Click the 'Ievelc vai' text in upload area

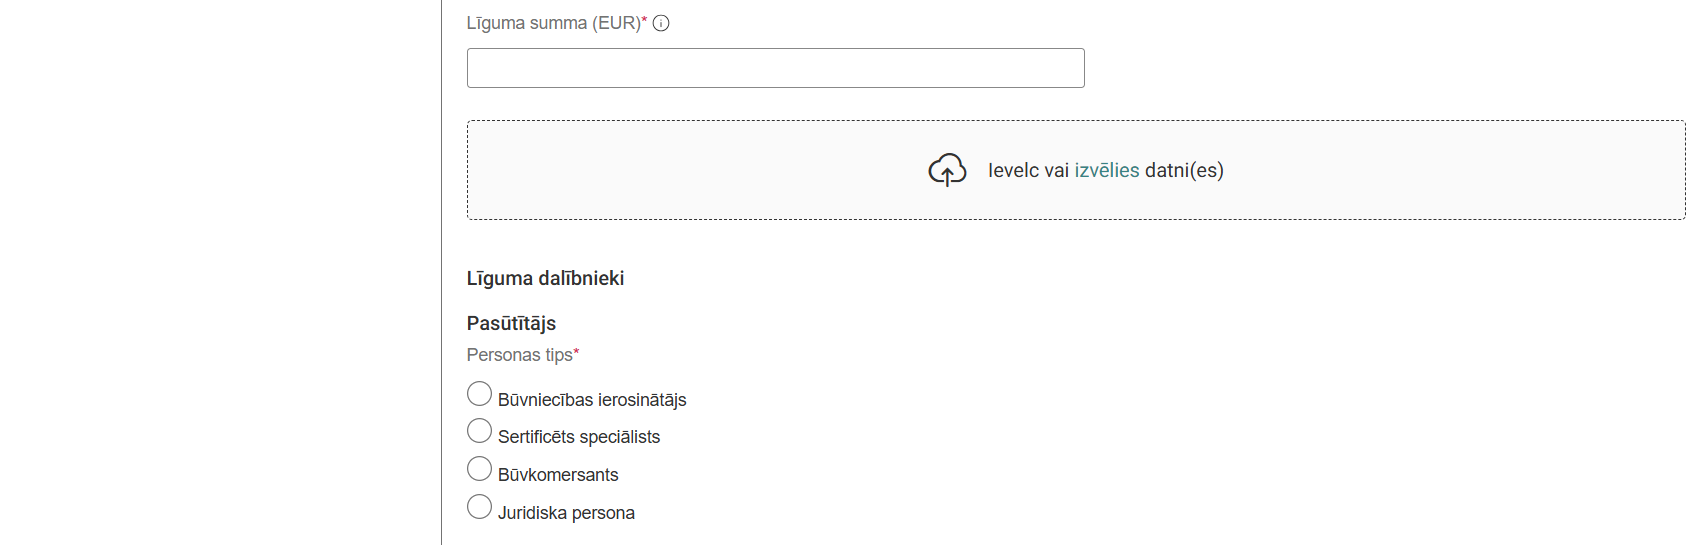coord(1028,170)
